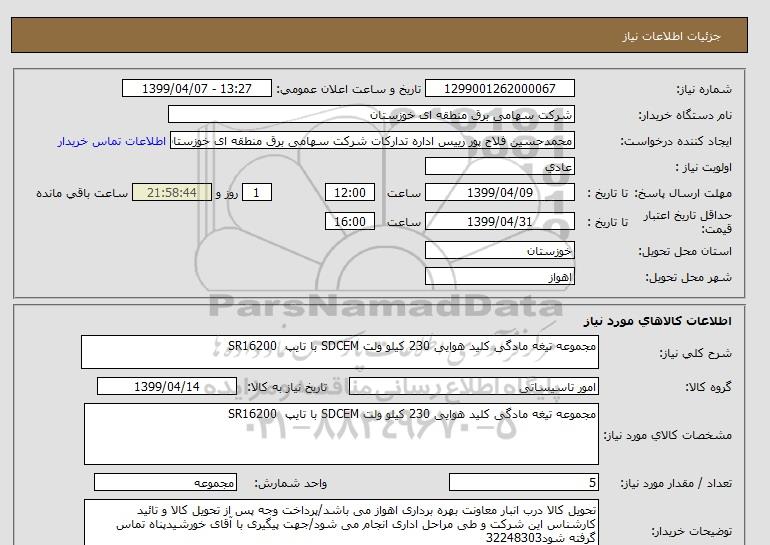Select the priority field showing عادی
Image resolution: width=770 pixels, height=545 pixels.
500,167
